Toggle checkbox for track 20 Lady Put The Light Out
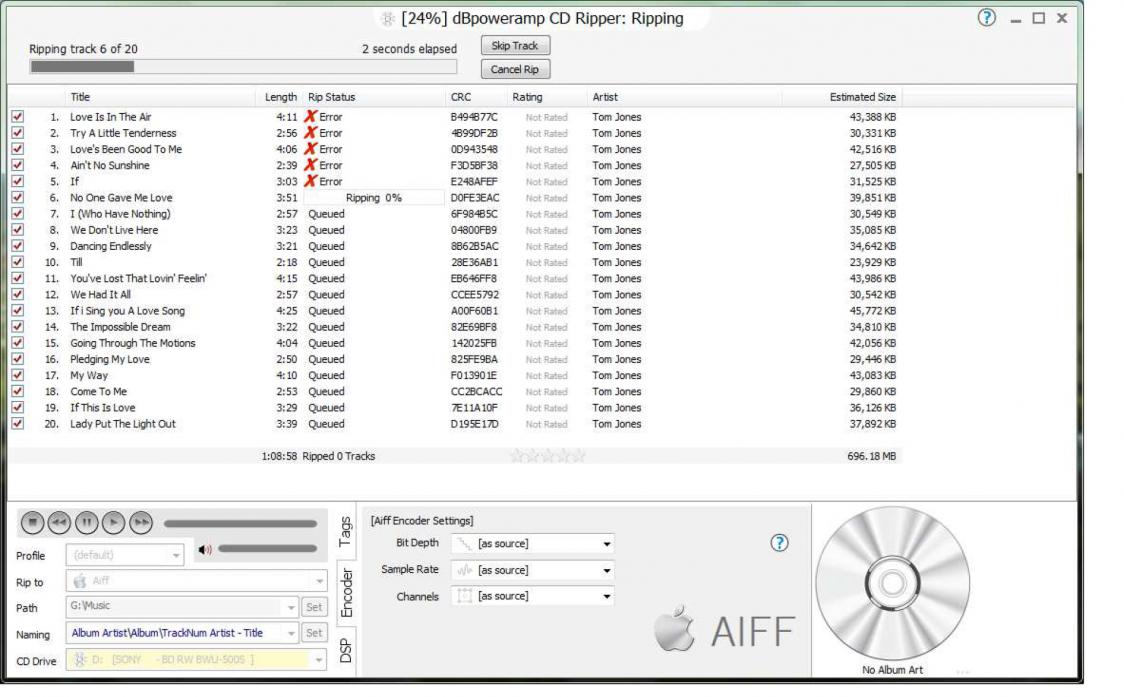 pos(17,424)
